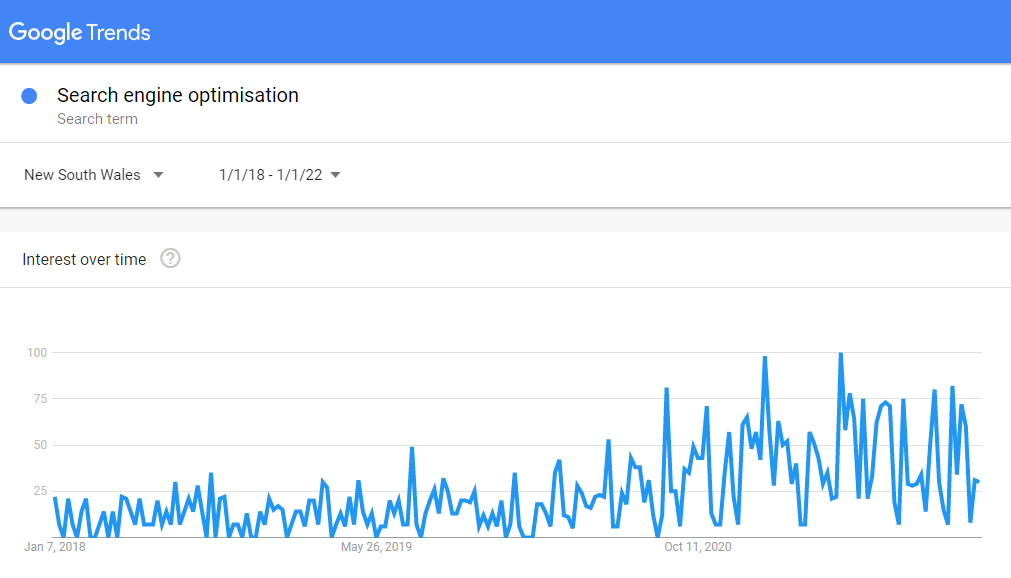Open the 1/1/18 - 1/1/22 date range dropdown
1011x578 pixels.
point(280,175)
